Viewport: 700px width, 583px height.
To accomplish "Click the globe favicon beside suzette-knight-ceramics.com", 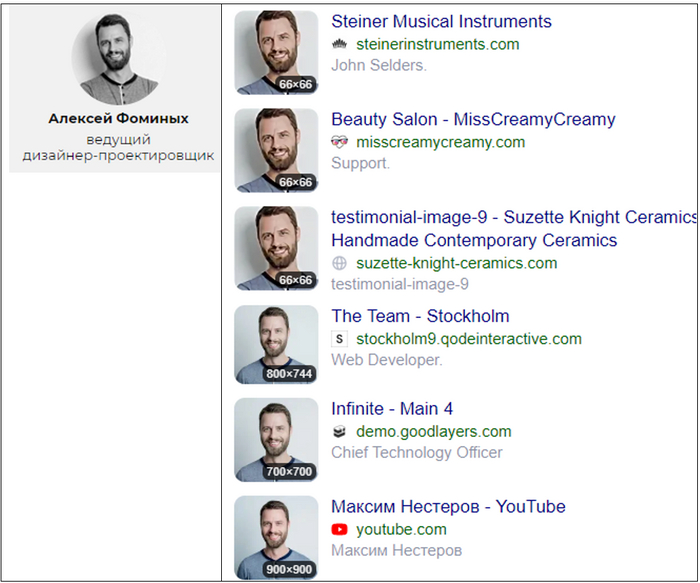I will coord(339,263).
